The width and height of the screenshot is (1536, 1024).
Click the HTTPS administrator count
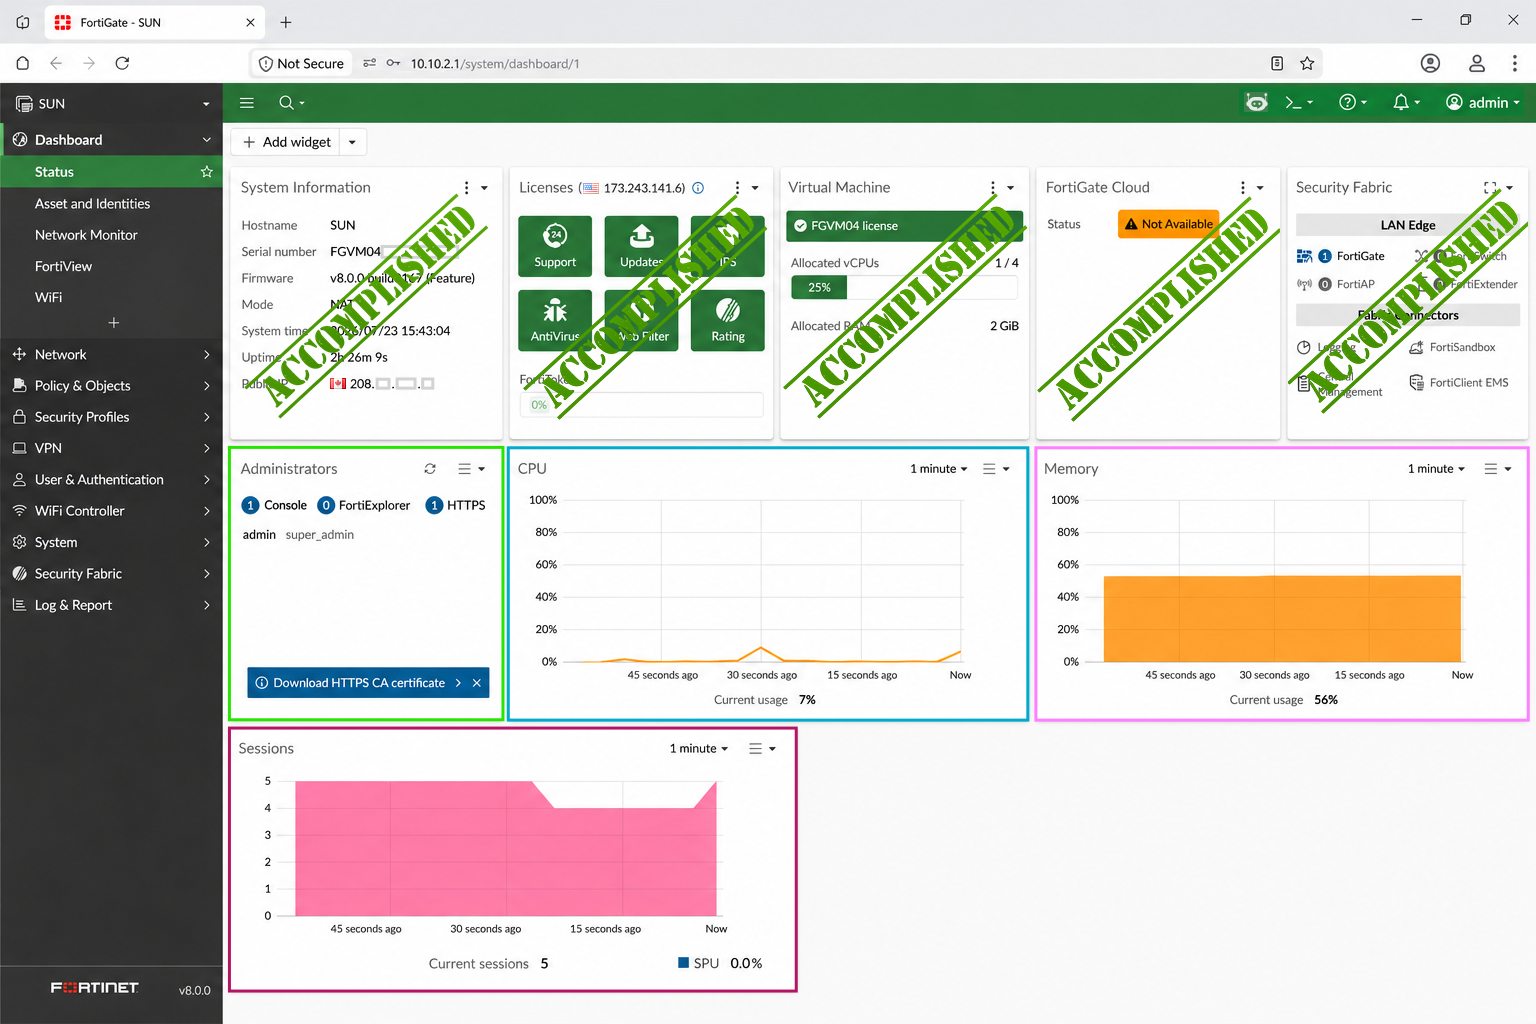tap(455, 505)
